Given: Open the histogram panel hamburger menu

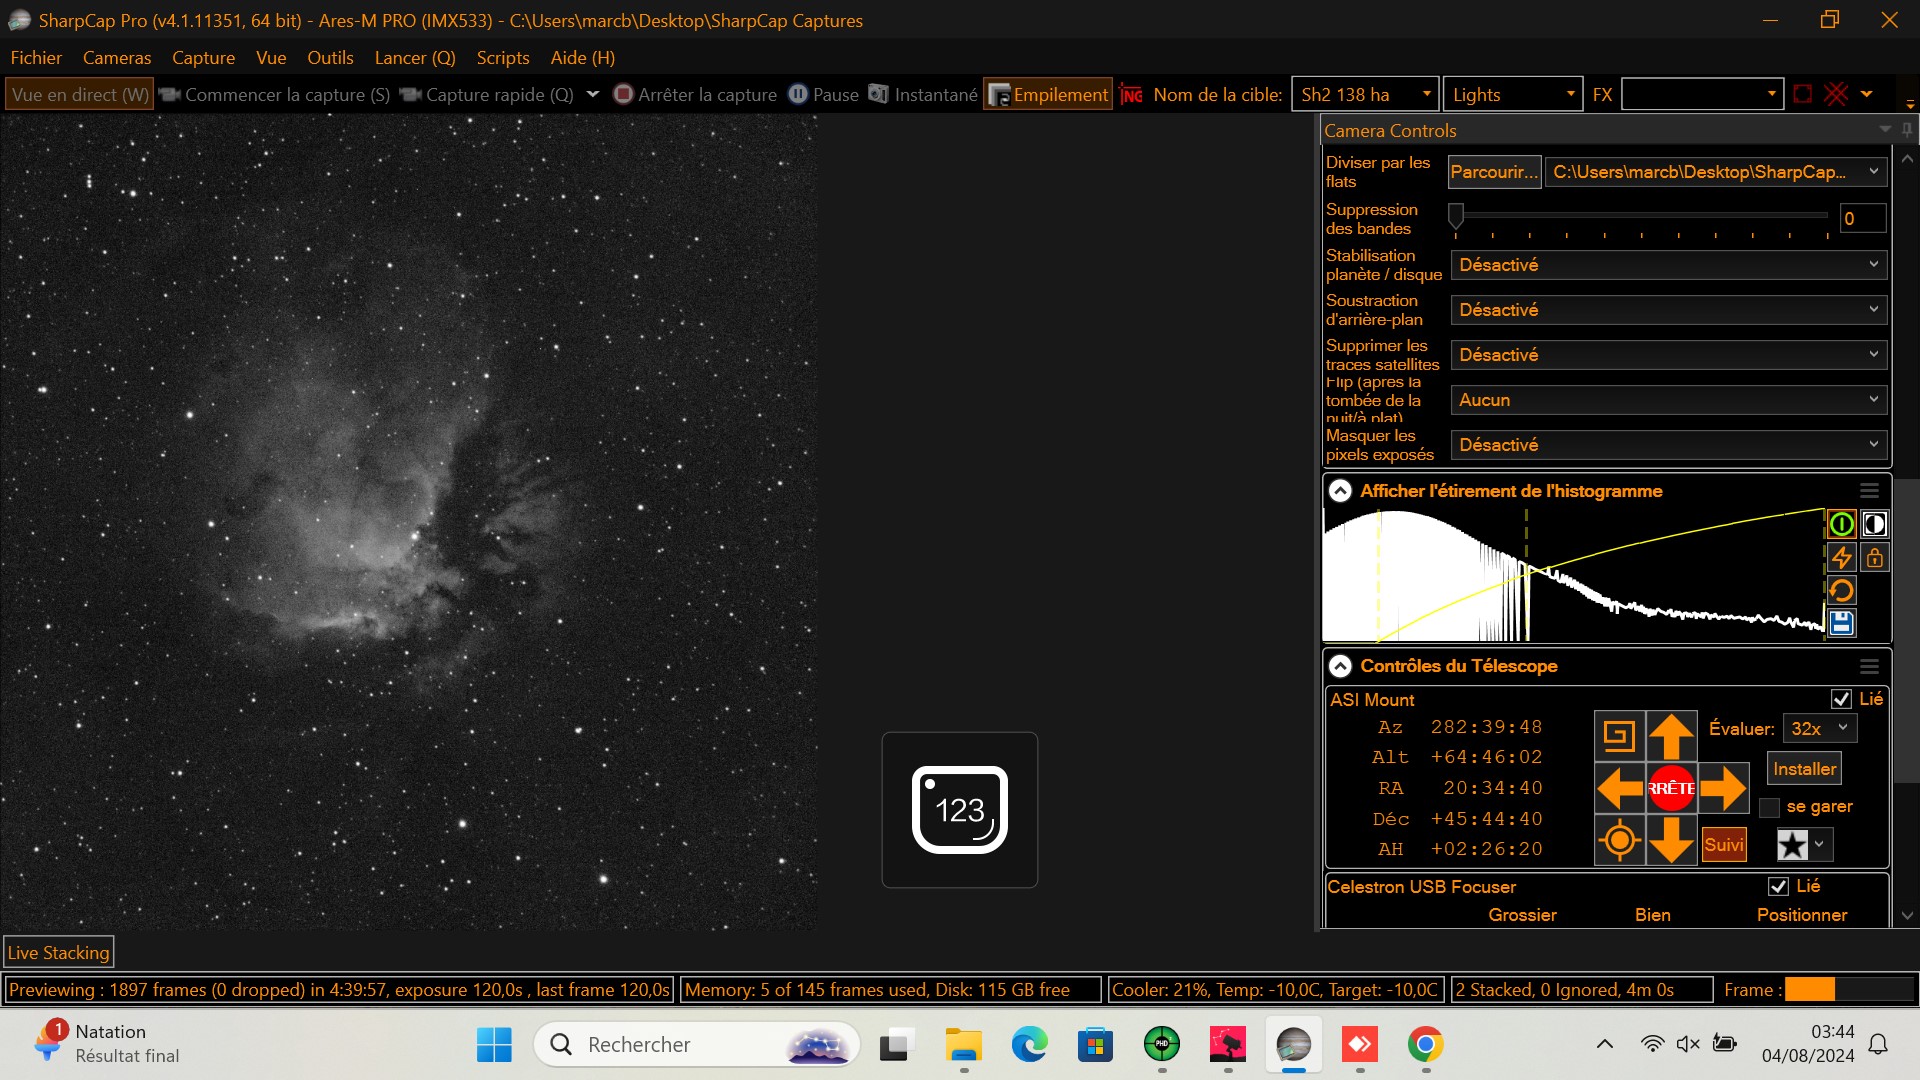Looking at the screenshot, I should pyautogui.click(x=1869, y=491).
